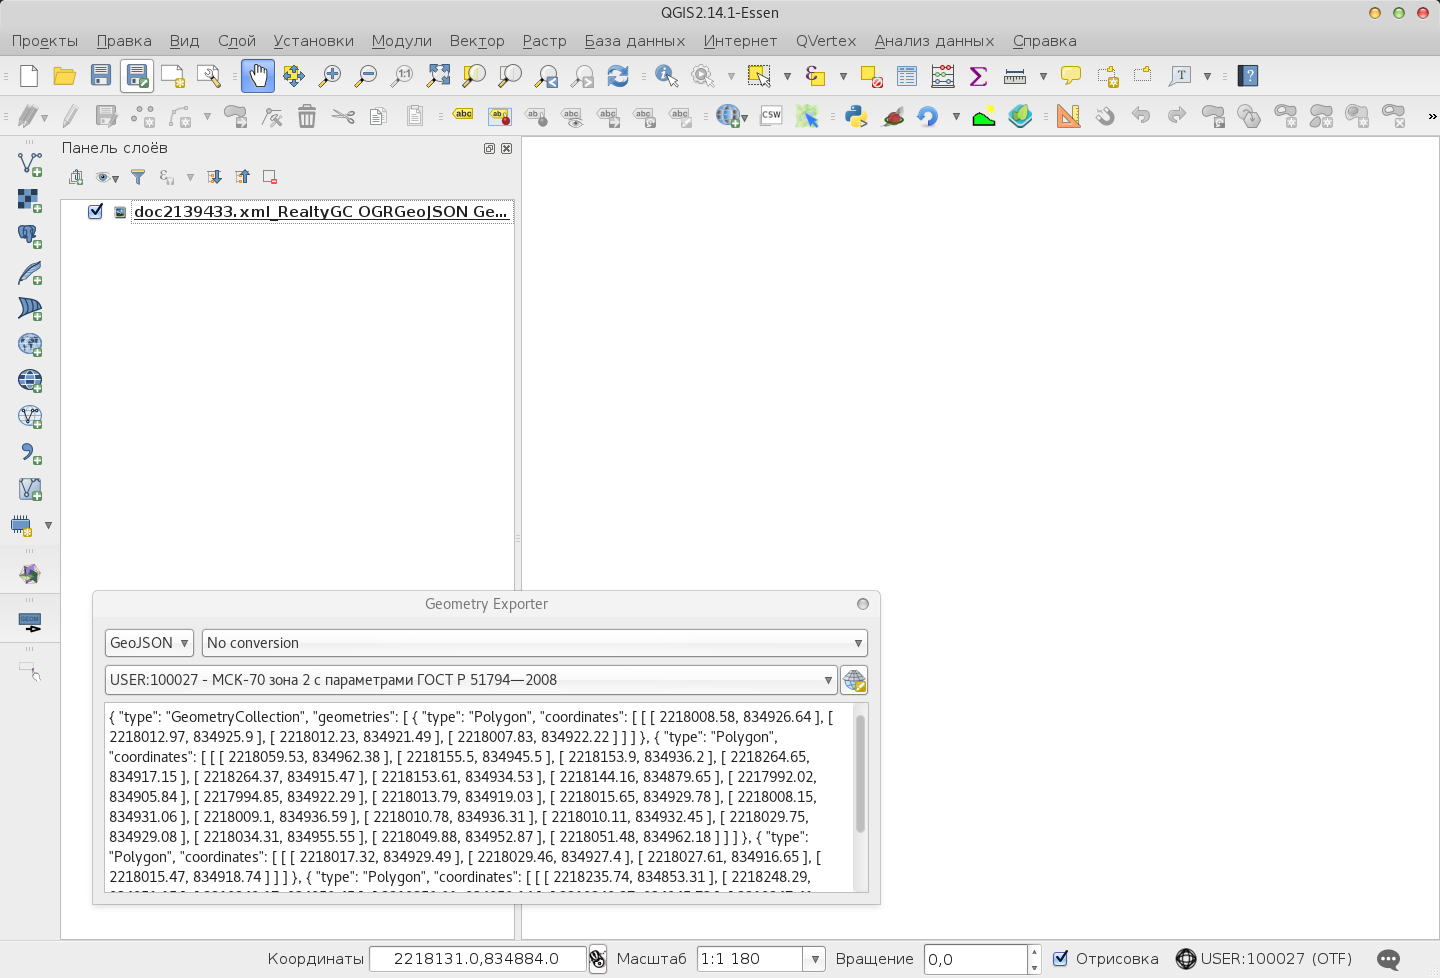Image resolution: width=1440 pixels, height=978 pixels.
Task: Filter the legend by map content
Action: 138,177
